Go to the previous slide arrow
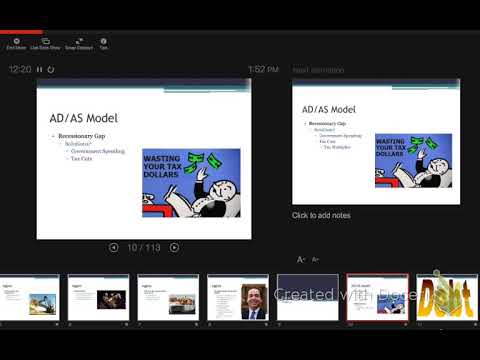The image size is (480, 360). 113,247
